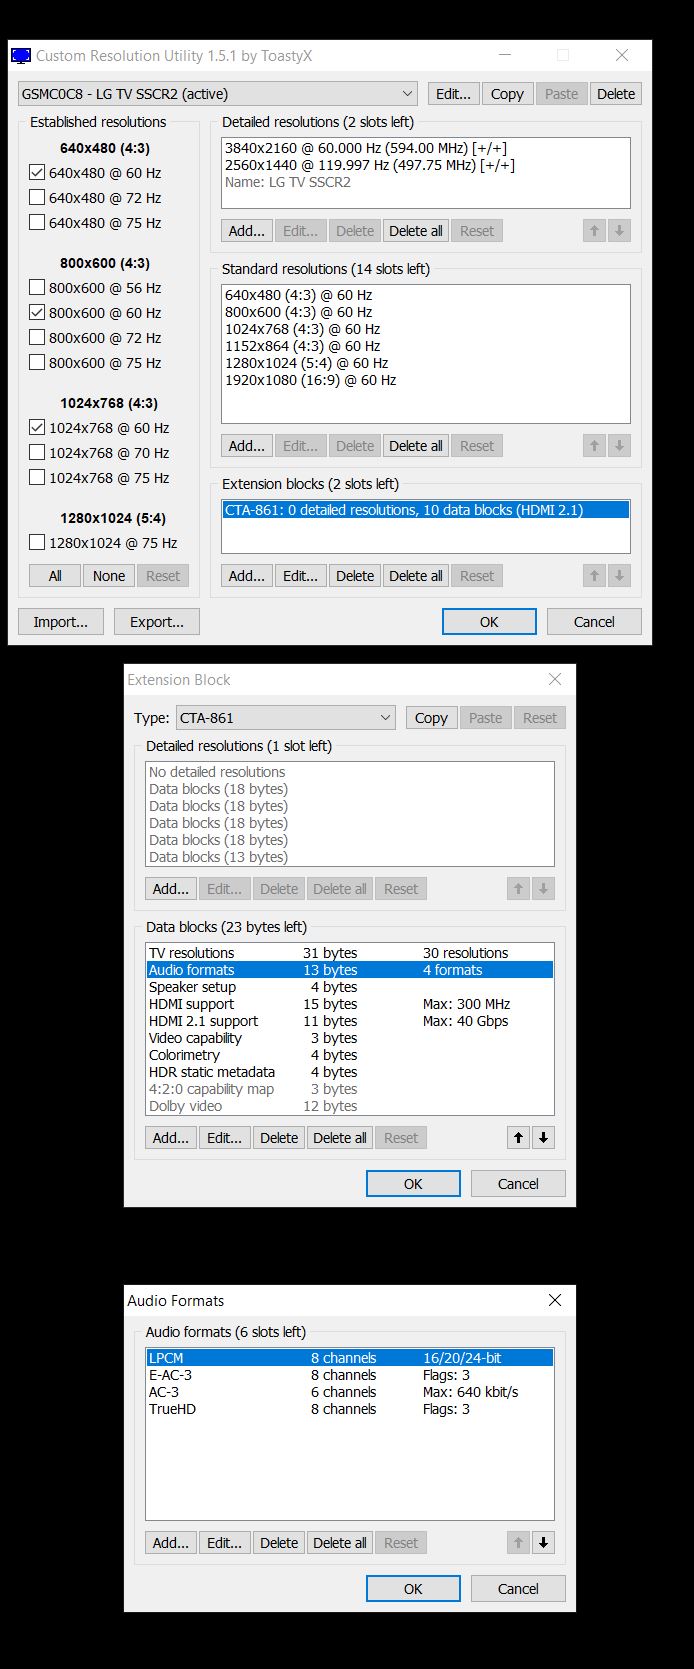Add a detailed resolution
This screenshot has height=1669, width=694.
click(x=246, y=231)
